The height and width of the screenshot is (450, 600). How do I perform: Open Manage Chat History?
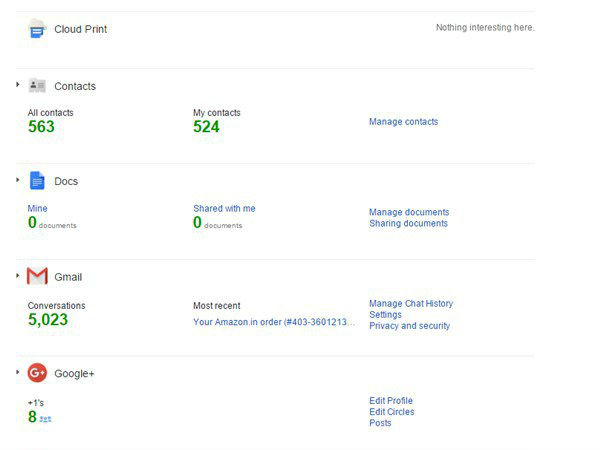pyautogui.click(x=410, y=304)
